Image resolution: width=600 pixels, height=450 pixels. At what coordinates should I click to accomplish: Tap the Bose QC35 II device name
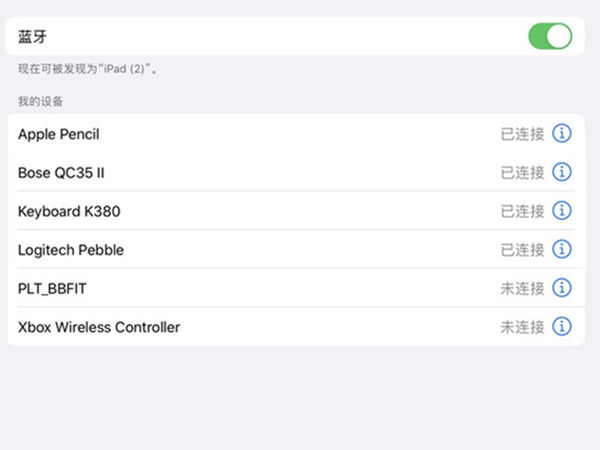[61, 172]
